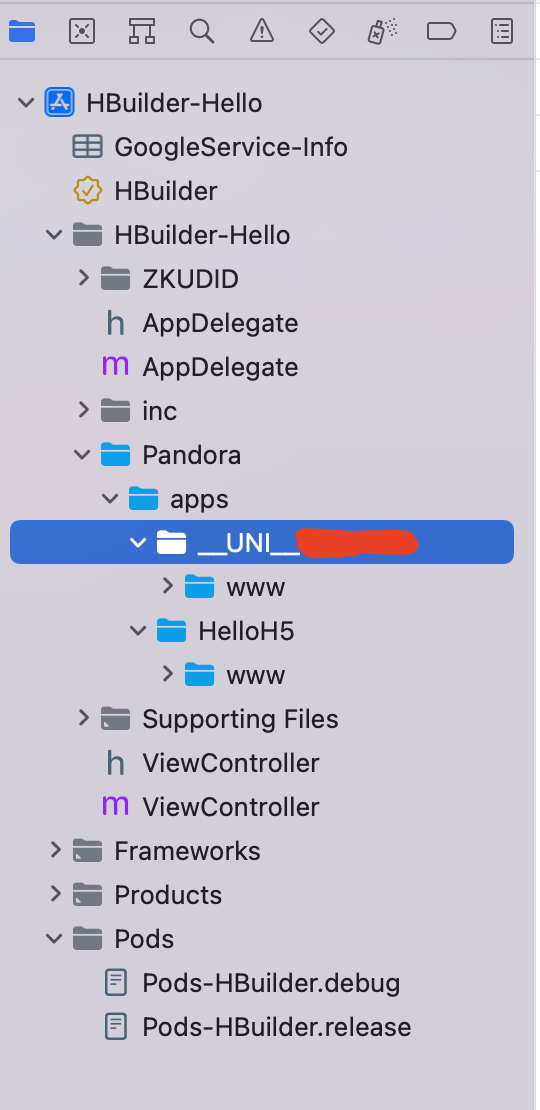Open the Find navigator magnifier icon
The image size is (540, 1110).
[x=202, y=31]
